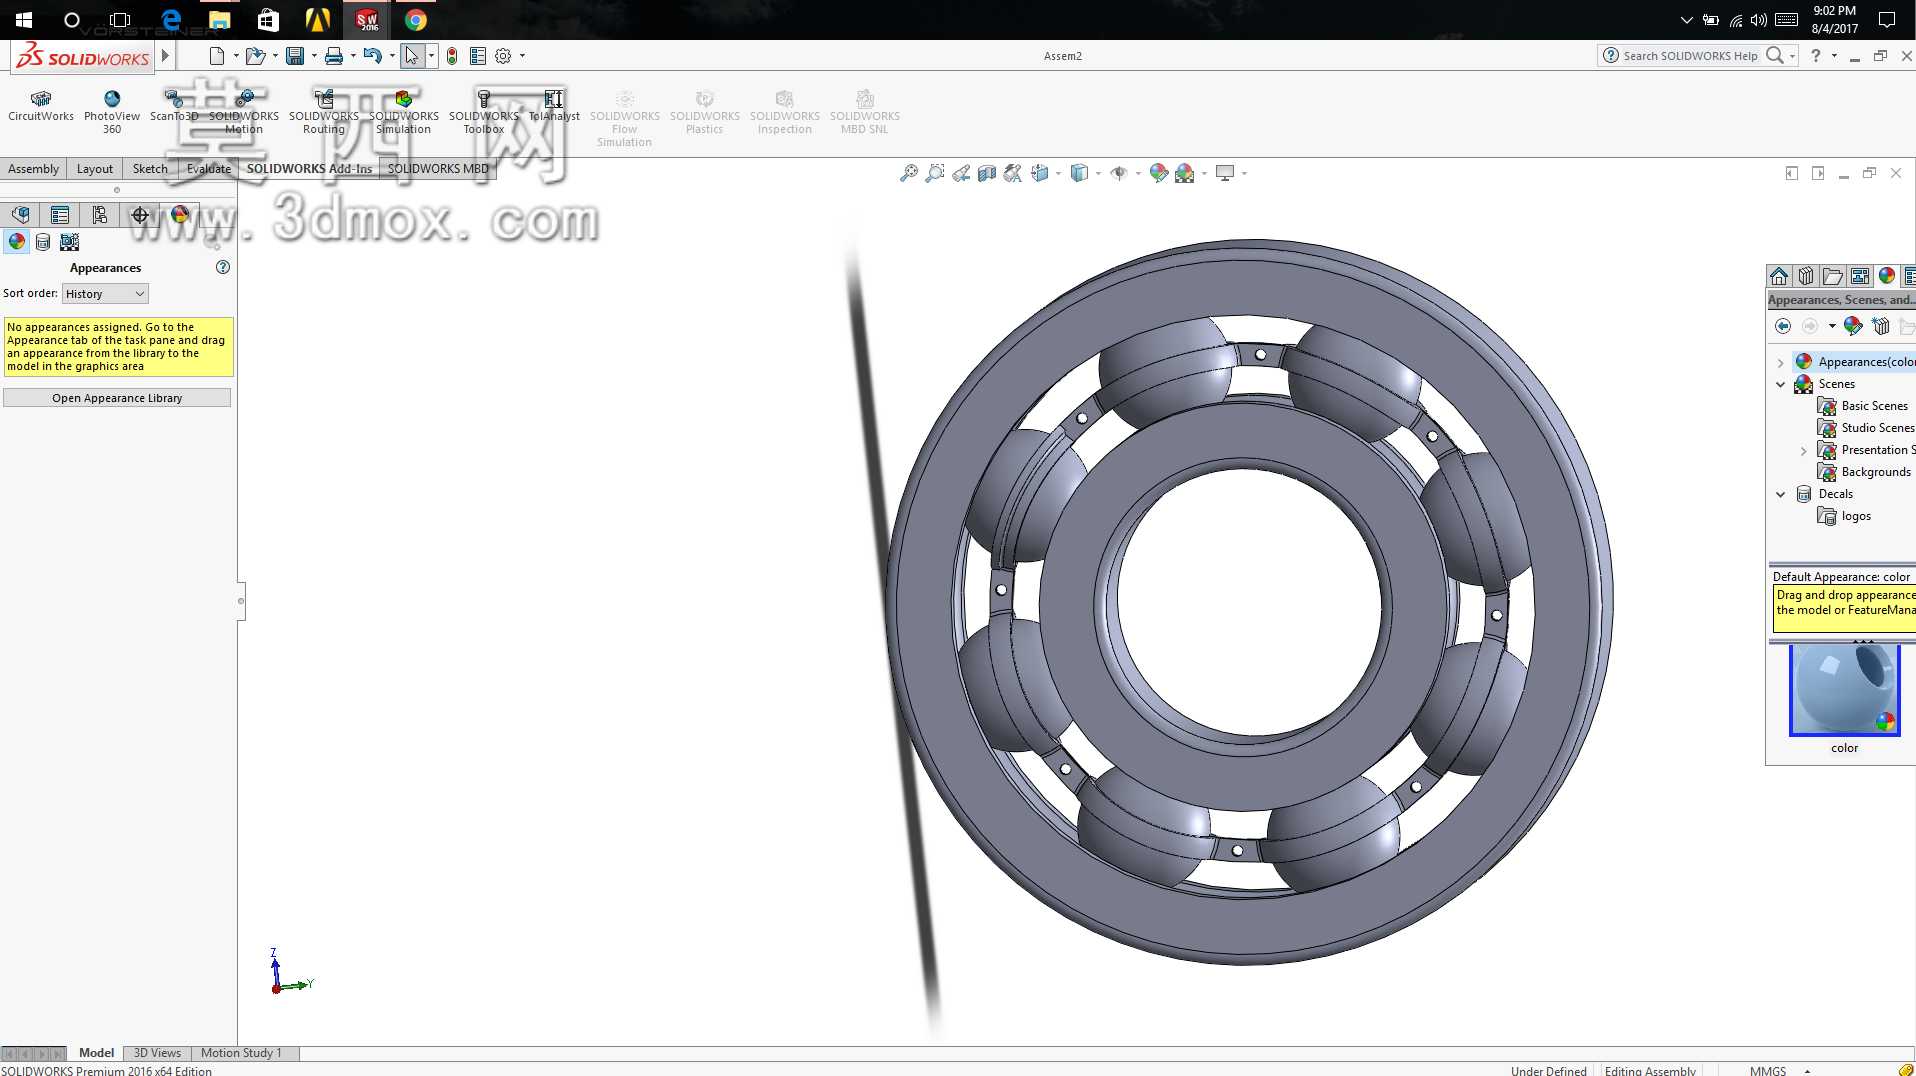Viewport: 1916px width, 1076px height.
Task: Open the Sort order dropdown
Action: click(105, 294)
